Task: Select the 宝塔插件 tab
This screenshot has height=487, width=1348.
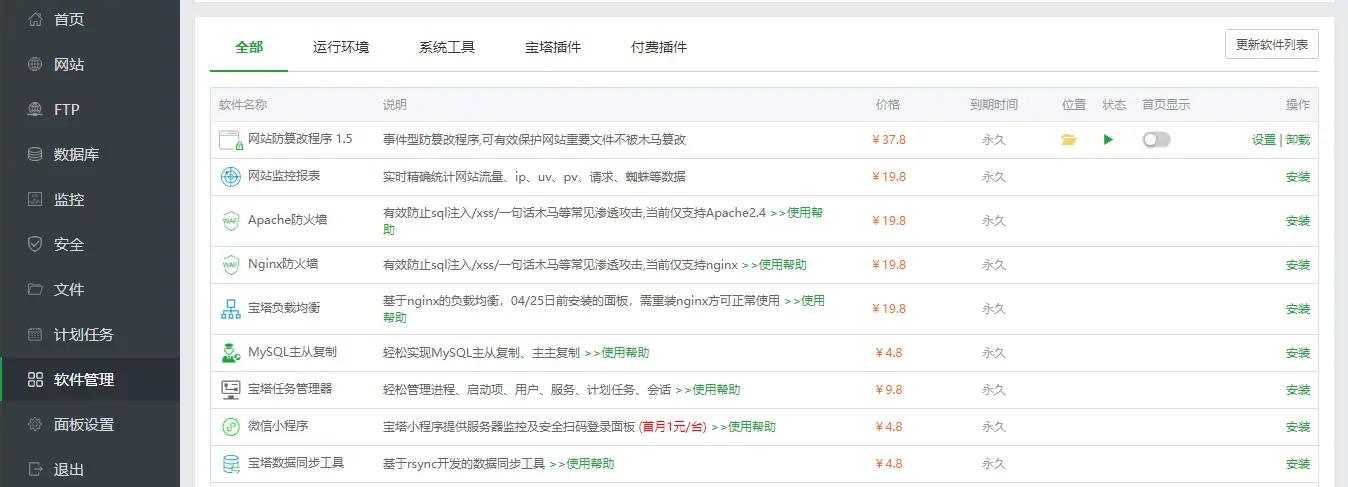Action: tap(552, 47)
